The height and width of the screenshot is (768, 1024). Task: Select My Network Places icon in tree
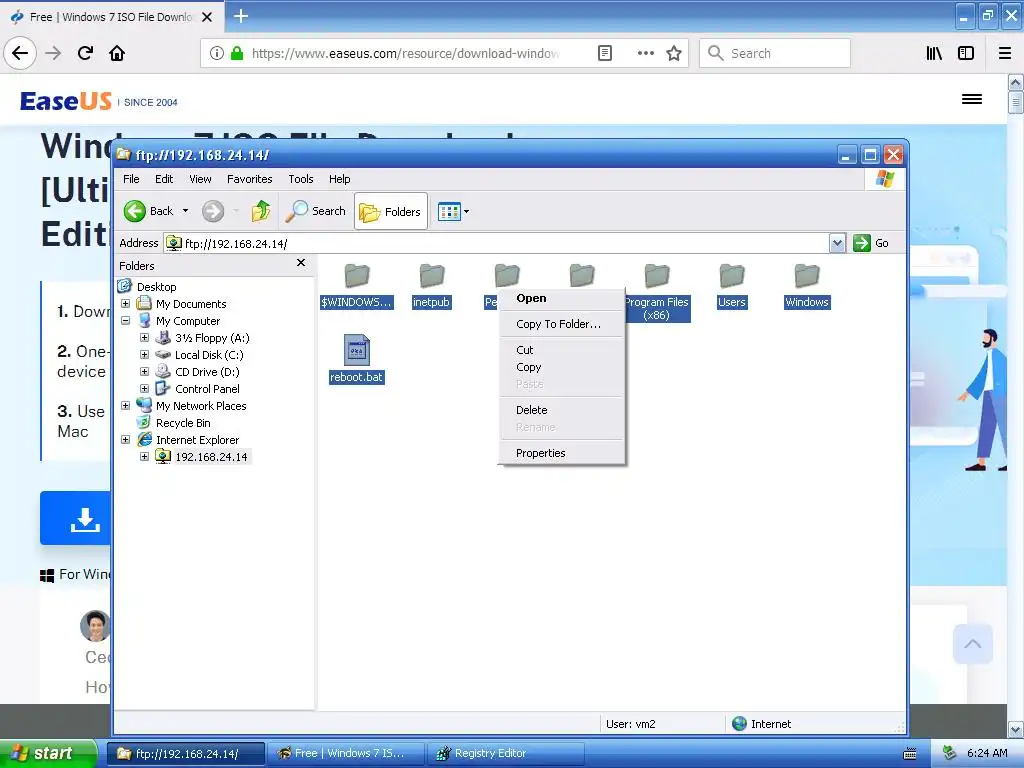(x=144, y=406)
